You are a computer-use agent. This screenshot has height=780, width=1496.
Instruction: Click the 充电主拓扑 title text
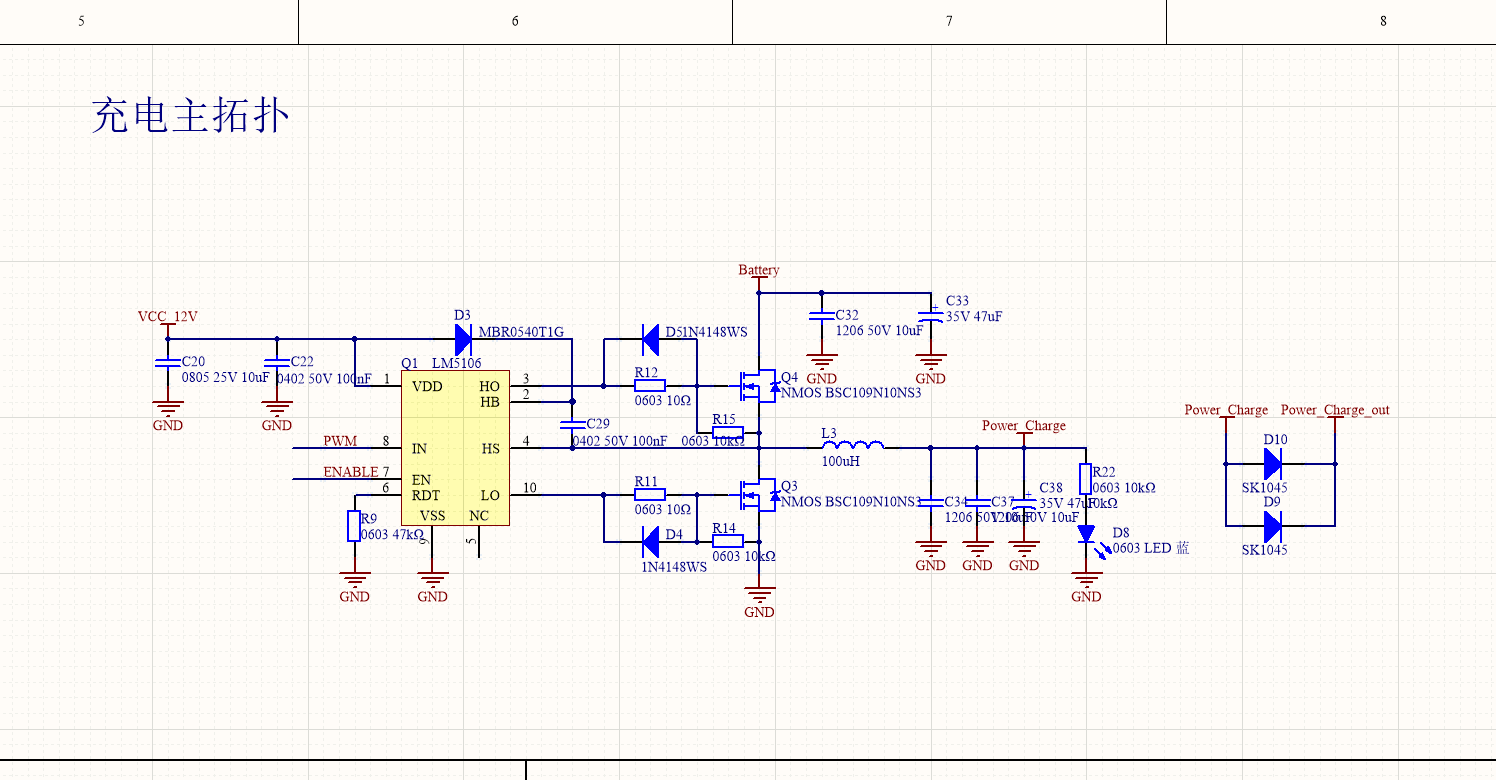190,116
